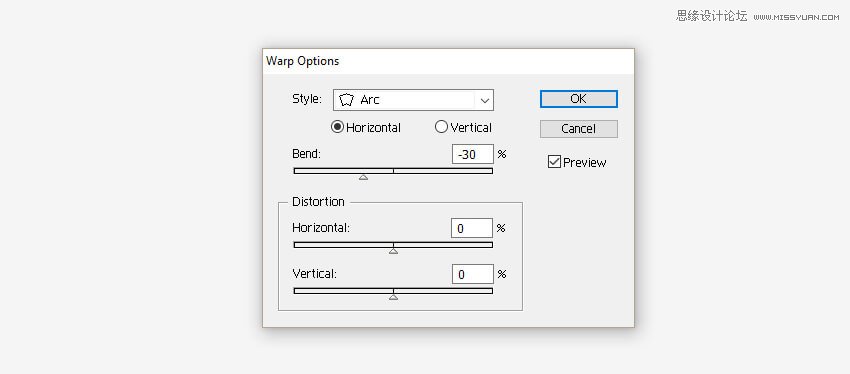Viewport: 850px width, 374px height.
Task: Click the Bend slider track right half
Action: 443,171
